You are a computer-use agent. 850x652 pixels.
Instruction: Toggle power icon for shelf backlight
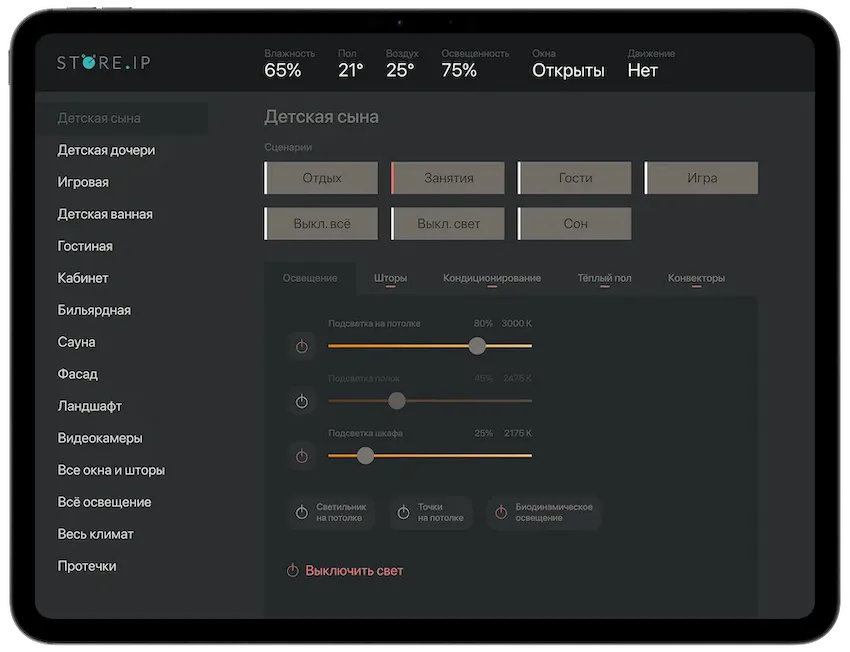302,402
